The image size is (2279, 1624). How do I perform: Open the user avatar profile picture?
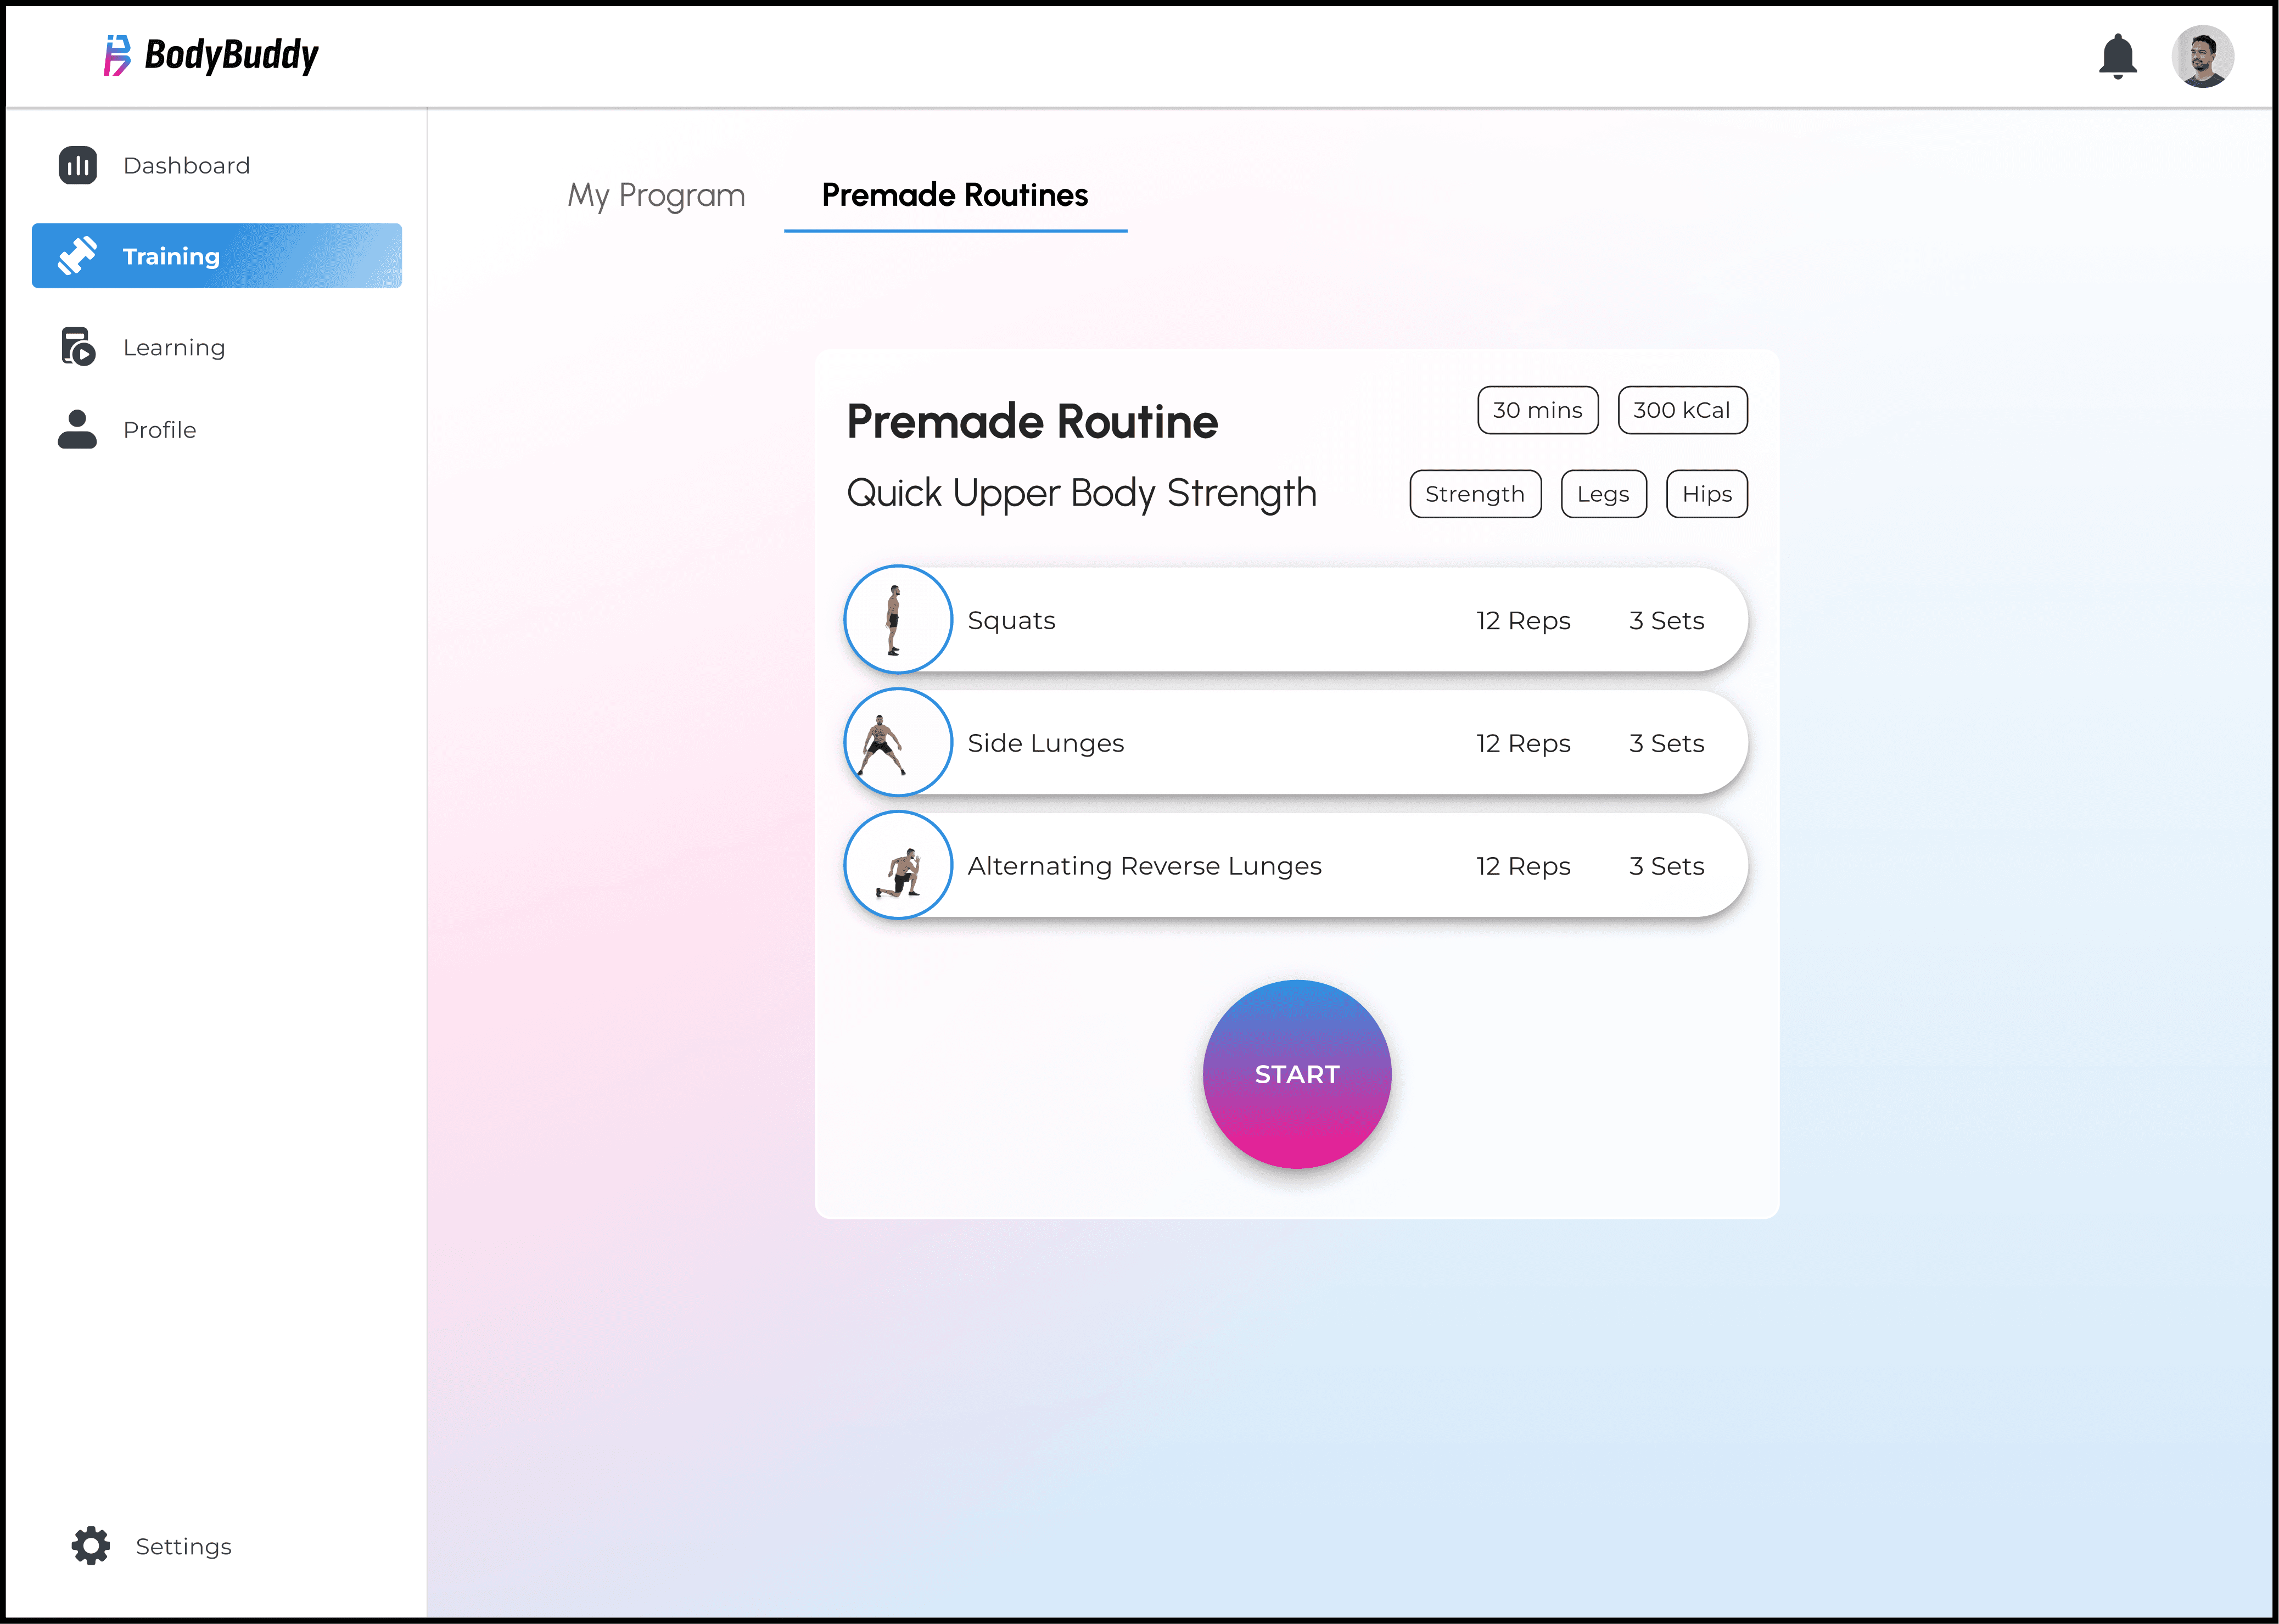coord(2202,56)
